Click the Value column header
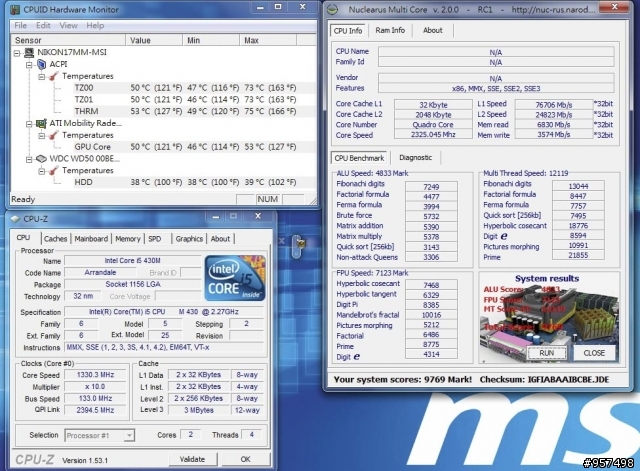 pos(154,40)
